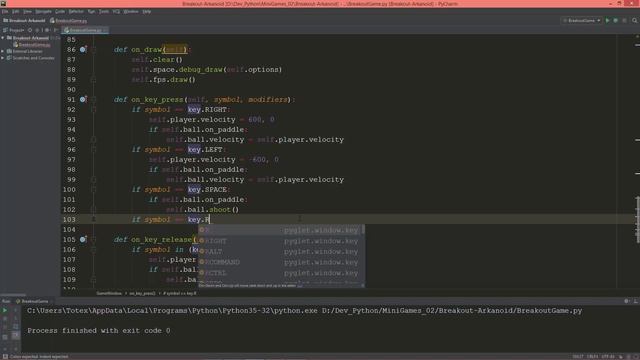Image resolution: width=640 pixels, height=360 pixels.
Task: Open the Window menu
Action: coord(131,11)
